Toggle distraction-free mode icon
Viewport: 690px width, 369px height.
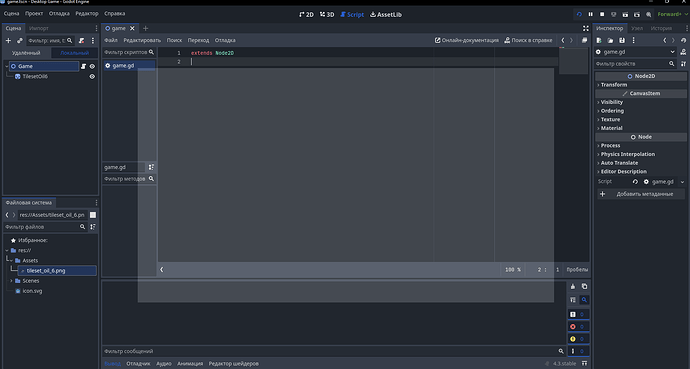click(586, 28)
